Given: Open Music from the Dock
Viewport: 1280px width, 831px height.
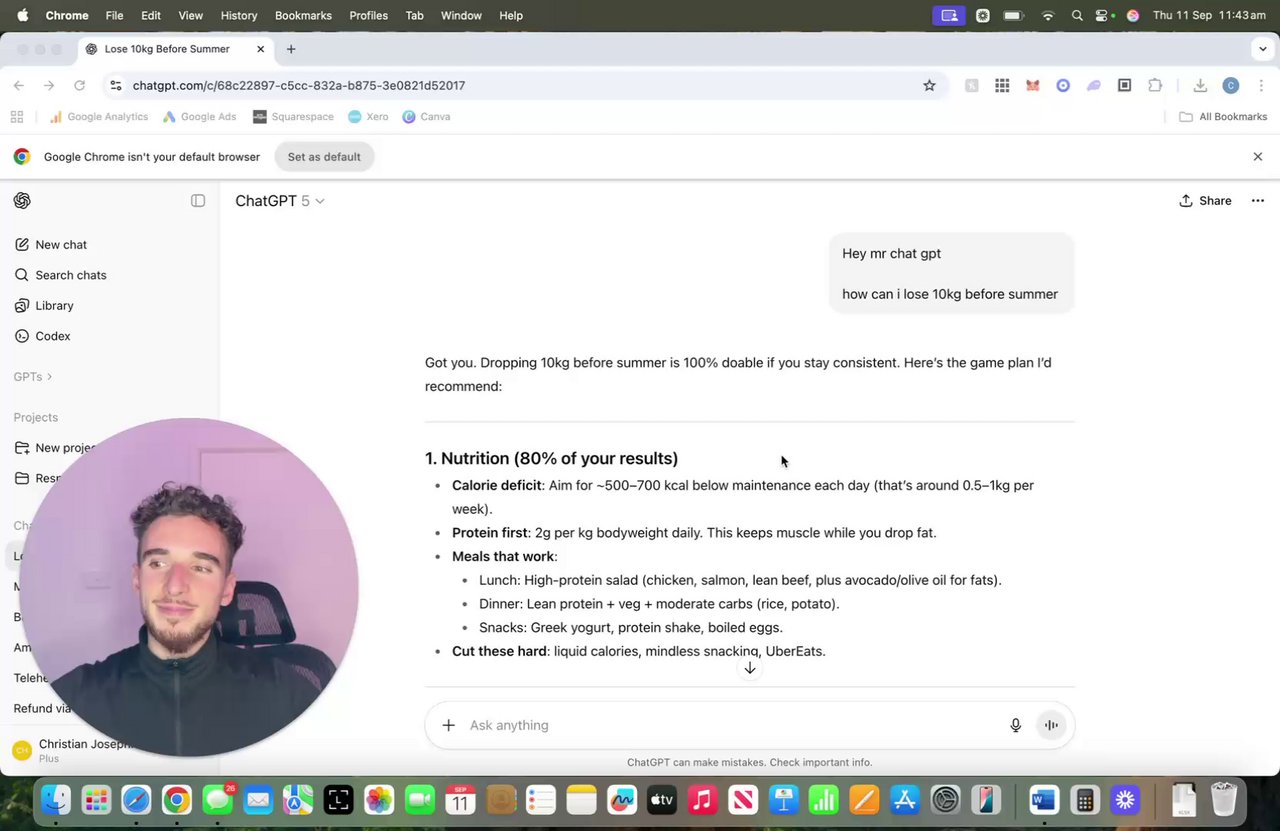Looking at the screenshot, I should coord(702,800).
